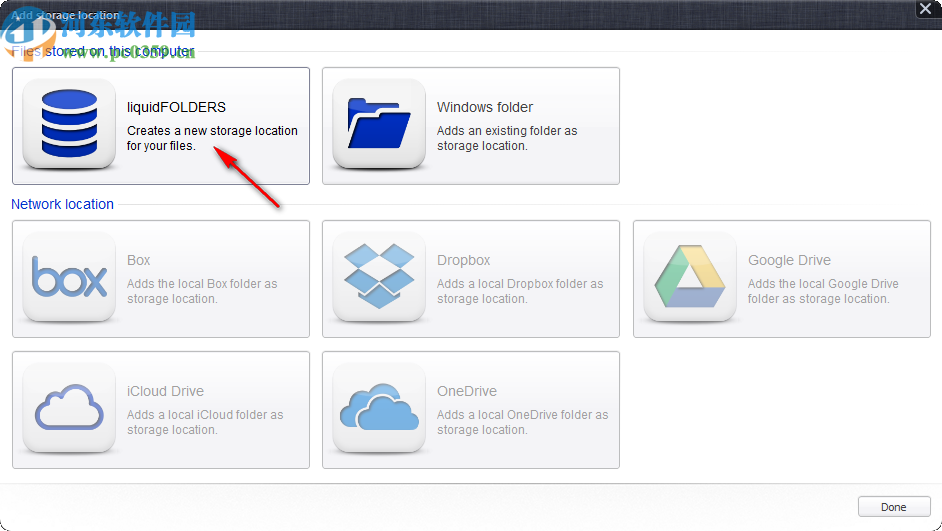Screen dimensions: 942x531
Task: Choose the iCloud Drive title label
Action: click(165, 392)
